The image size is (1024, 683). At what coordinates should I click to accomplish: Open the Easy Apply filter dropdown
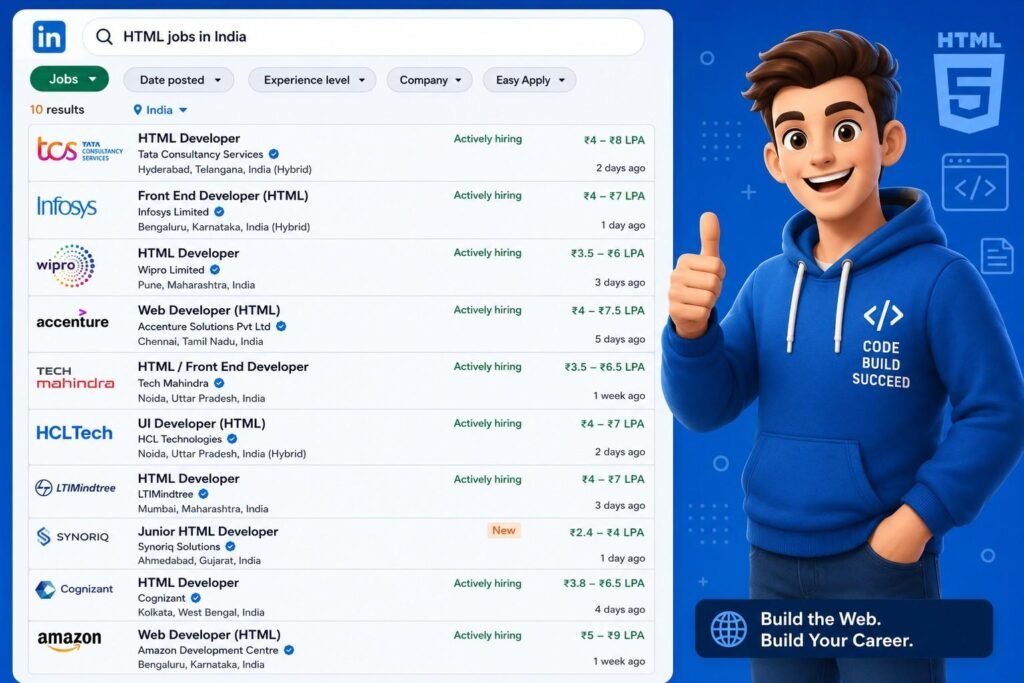(530, 80)
